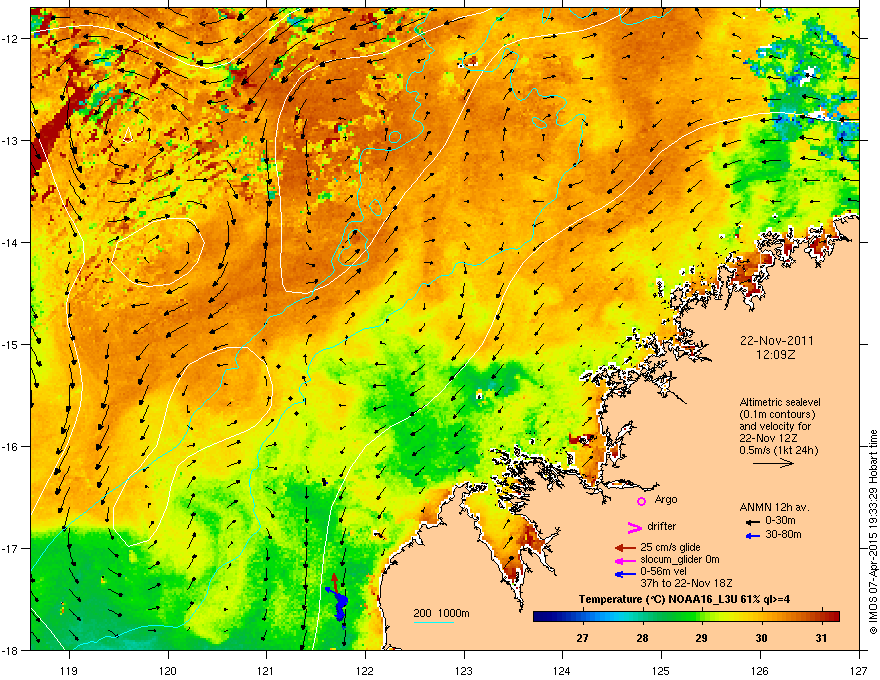Click the '37h to 22-Nov 18Z' text
The height and width of the screenshot is (680, 880).
tap(686, 583)
